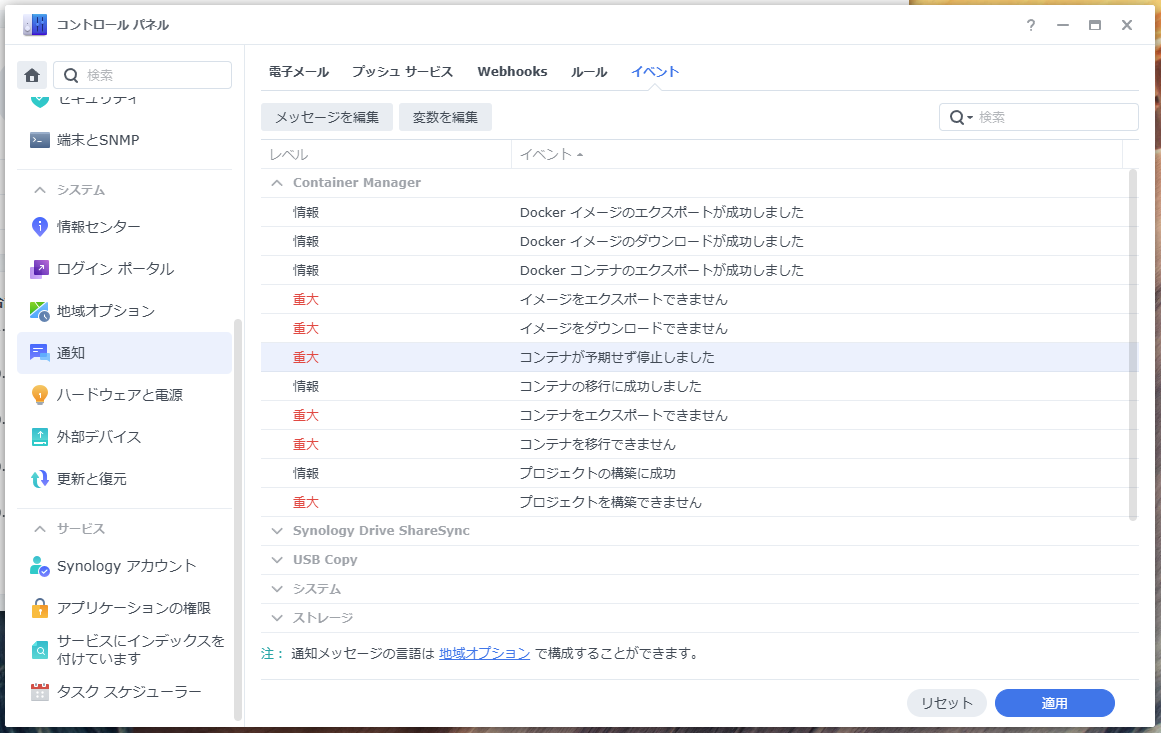Expand Synology Drive ShareSync group
This screenshot has height=733, width=1161.
tap(277, 531)
